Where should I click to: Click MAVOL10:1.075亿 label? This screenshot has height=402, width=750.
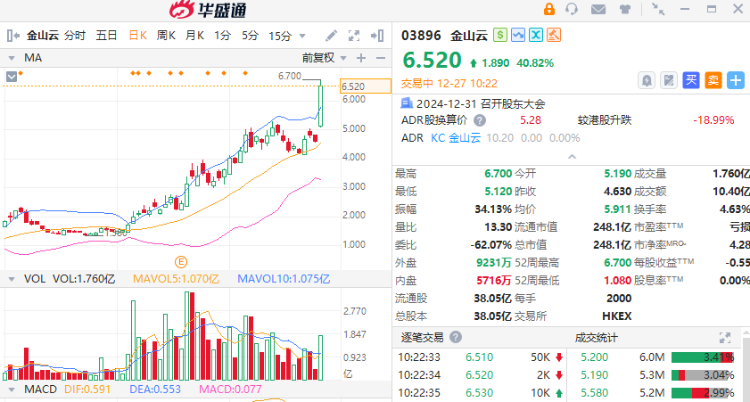point(284,279)
